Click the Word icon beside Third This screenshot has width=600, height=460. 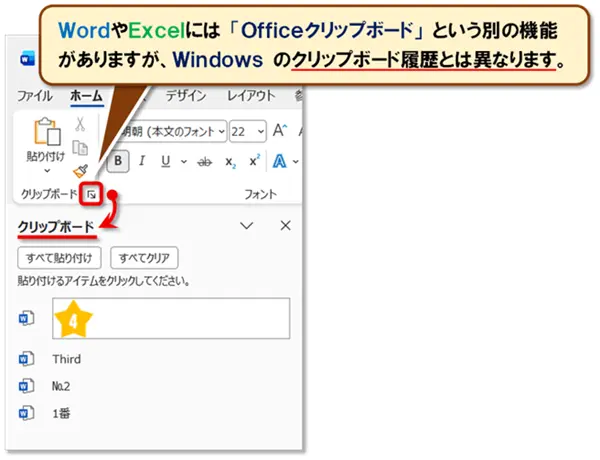coord(26,359)
